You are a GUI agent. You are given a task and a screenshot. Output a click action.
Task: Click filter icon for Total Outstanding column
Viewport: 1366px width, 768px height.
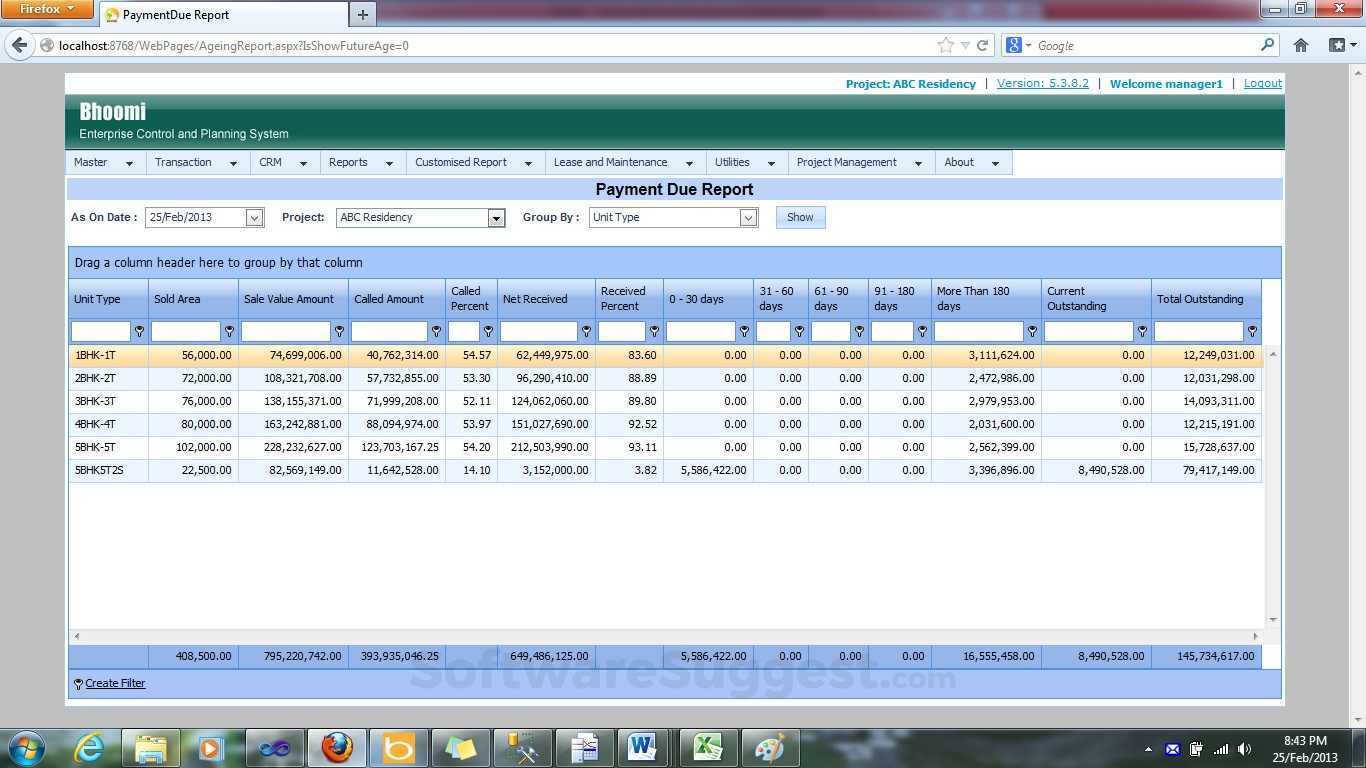tap(1252, 331)
